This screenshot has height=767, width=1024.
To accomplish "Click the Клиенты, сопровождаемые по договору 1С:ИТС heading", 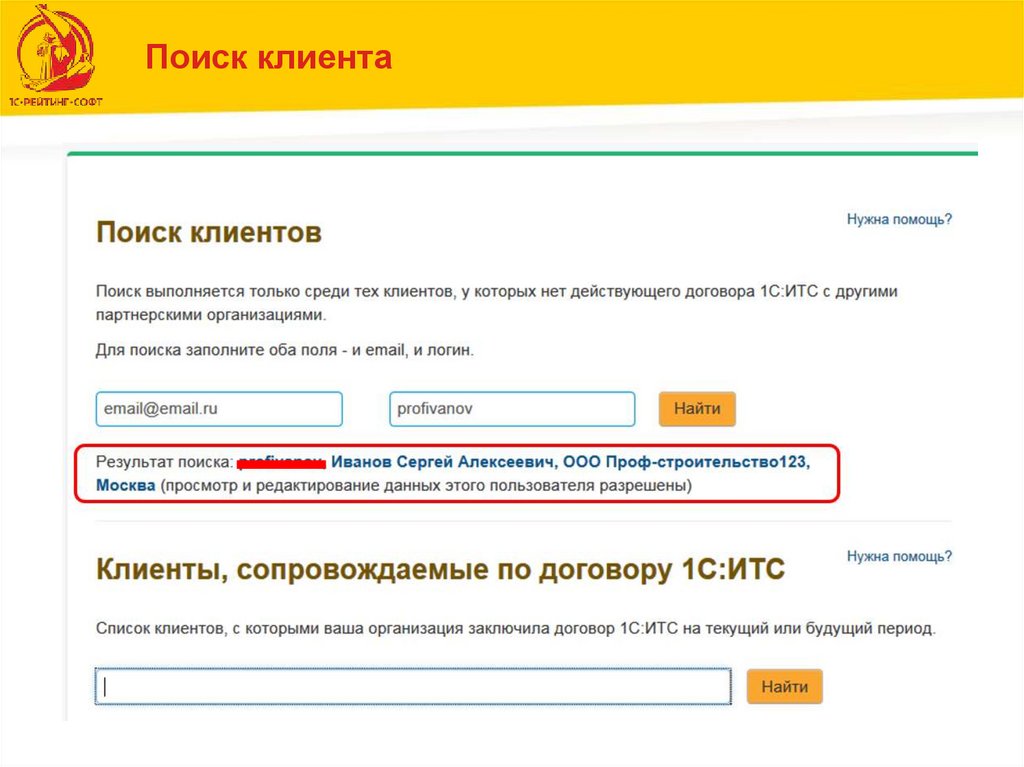I will [440, 570].
